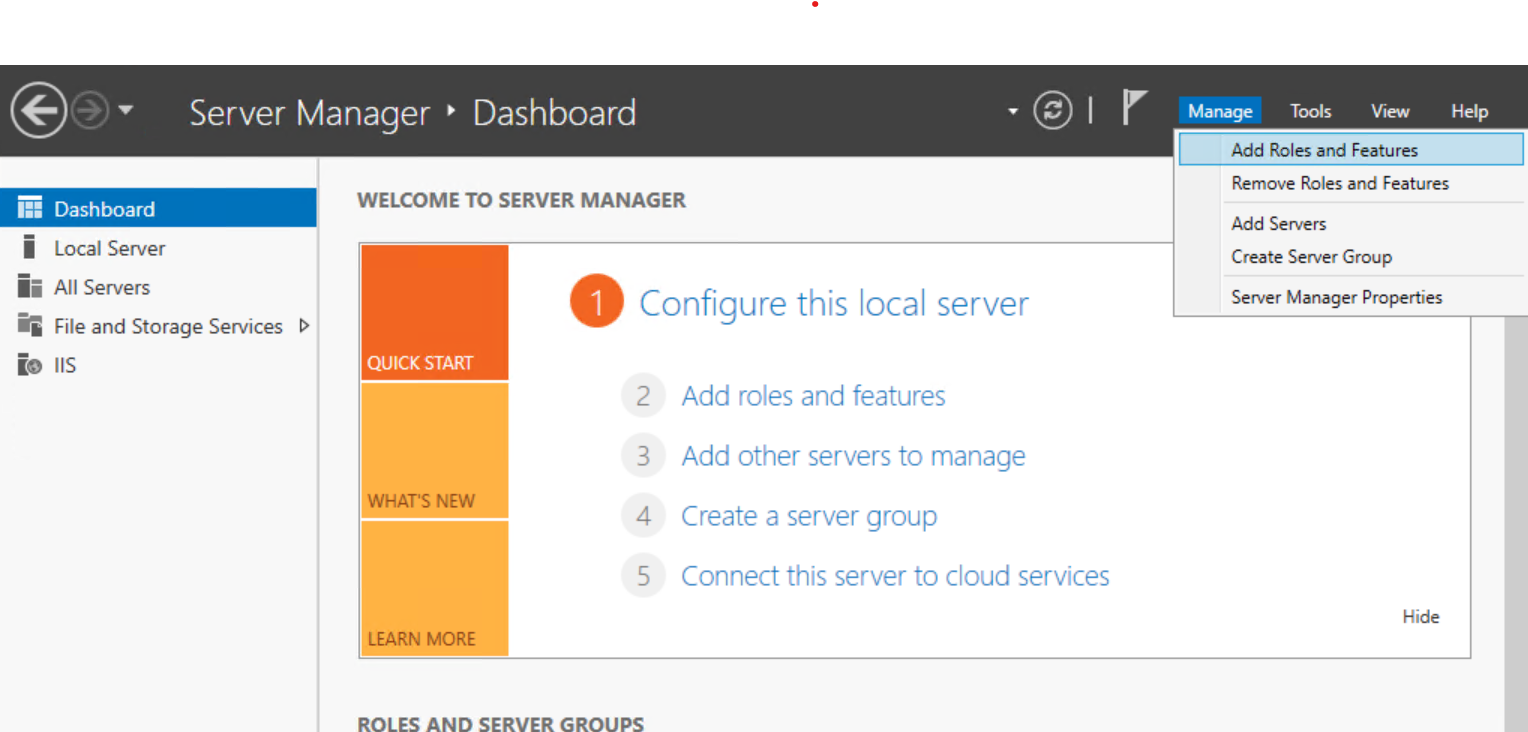Choose Add Servers from Manage menu
Screen dimensions: 1528x732
1351,223
